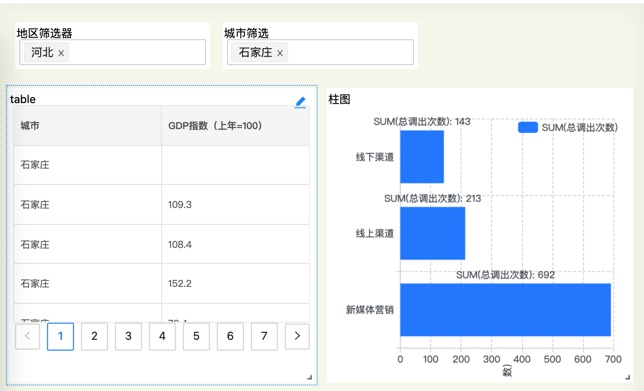Remove the 石家庄 tag from city filter
The image size is (644, 391).
click(280, 53)
